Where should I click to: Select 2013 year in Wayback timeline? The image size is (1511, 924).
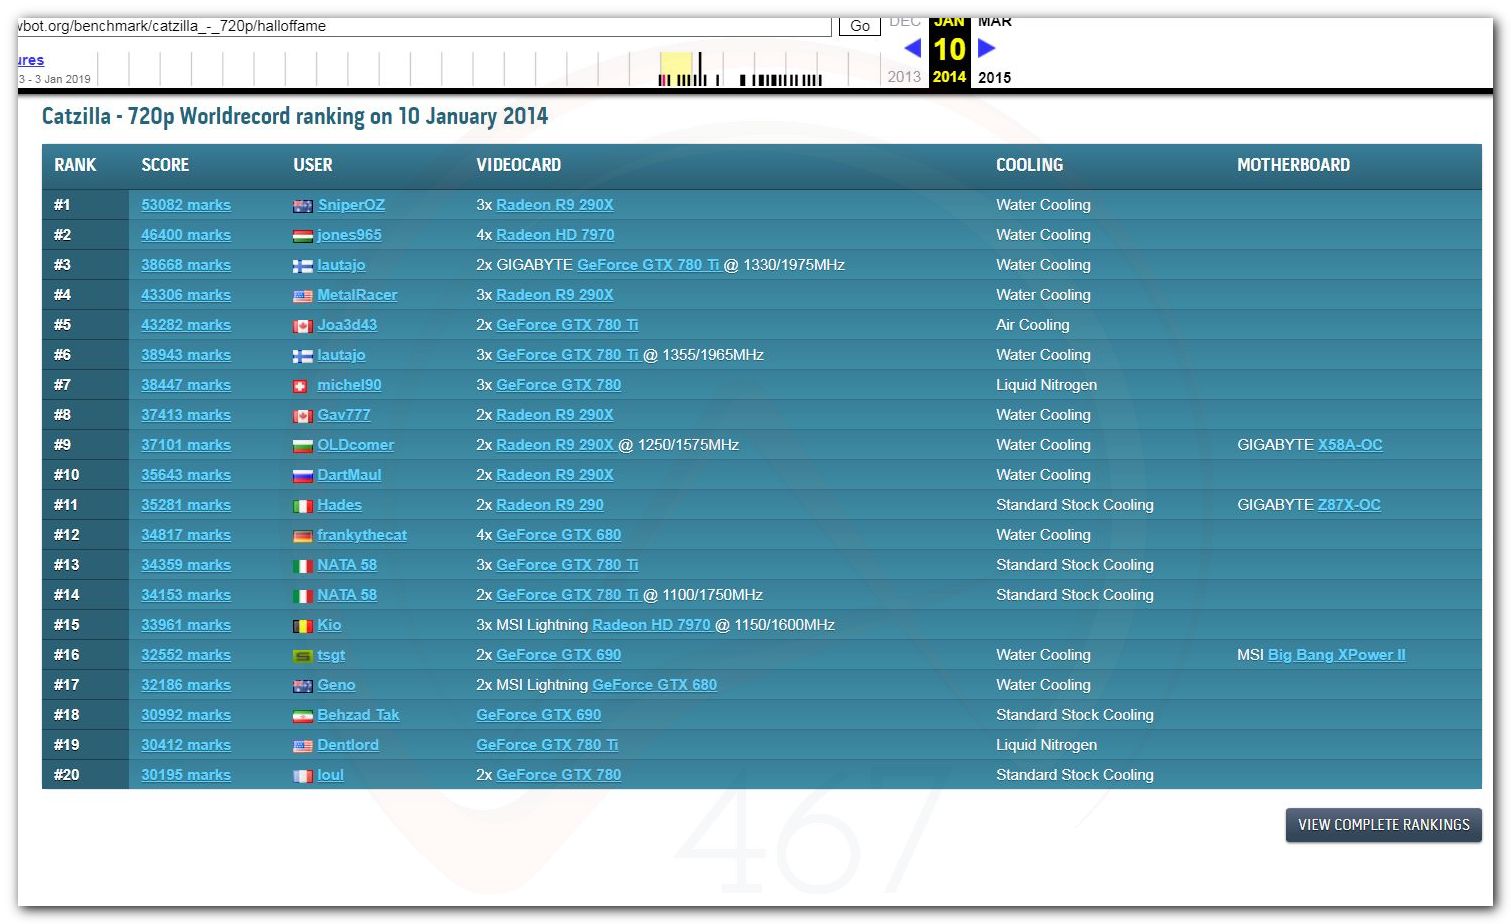click(904, 77)
